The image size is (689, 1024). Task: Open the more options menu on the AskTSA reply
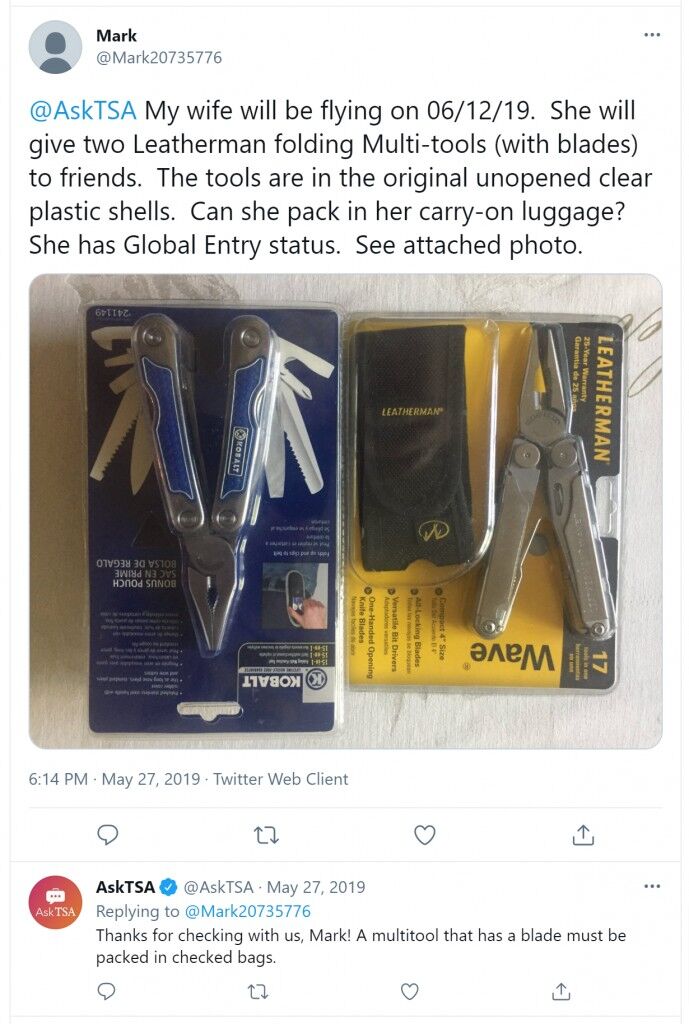tap(652, 886)
